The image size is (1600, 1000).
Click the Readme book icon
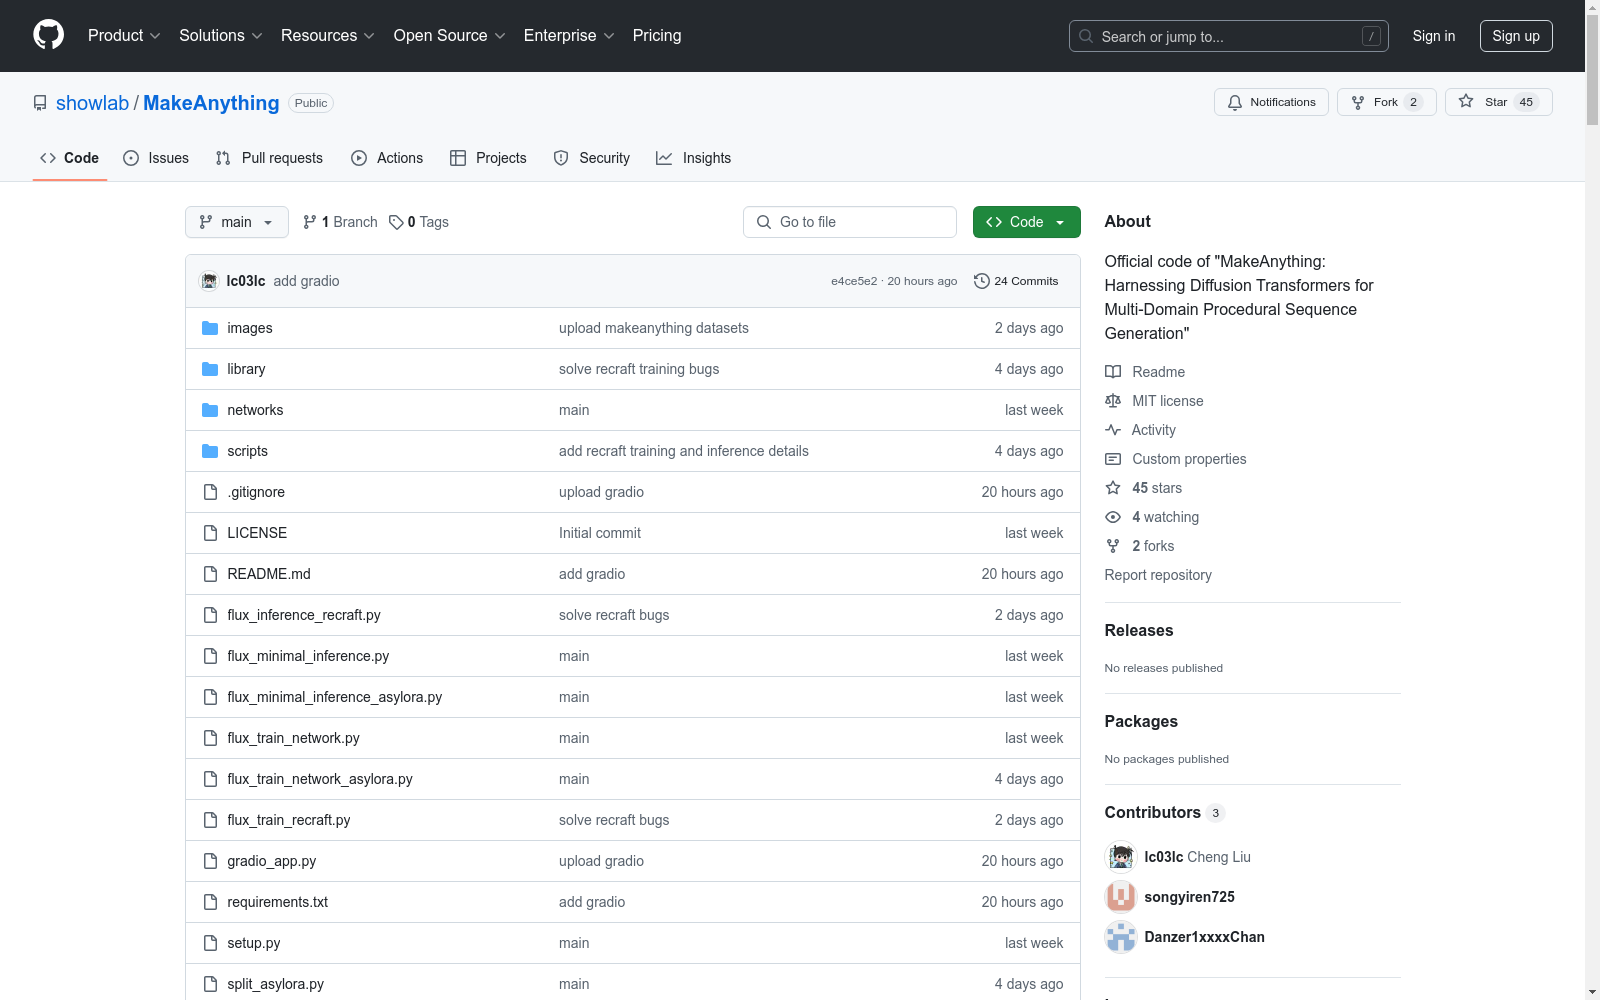pyautogui.click(x=1113, y=372)
